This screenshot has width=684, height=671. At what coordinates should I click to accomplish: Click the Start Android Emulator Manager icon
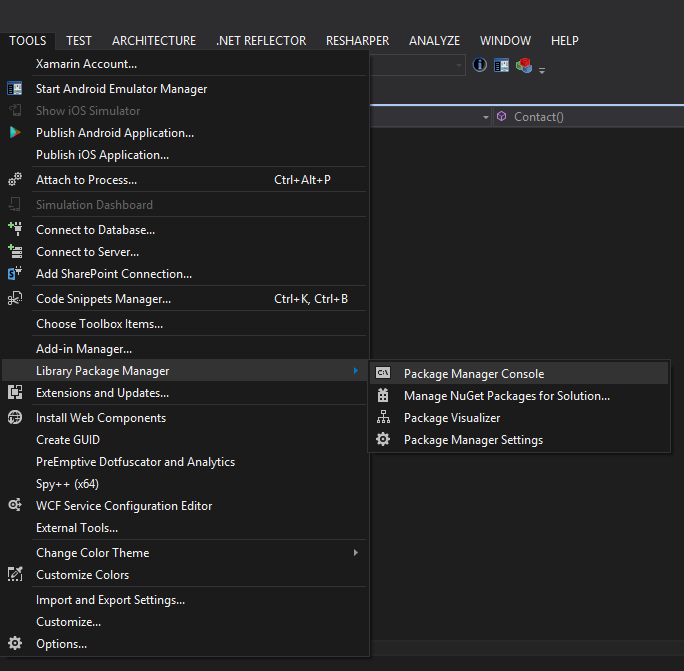point(14,89)
